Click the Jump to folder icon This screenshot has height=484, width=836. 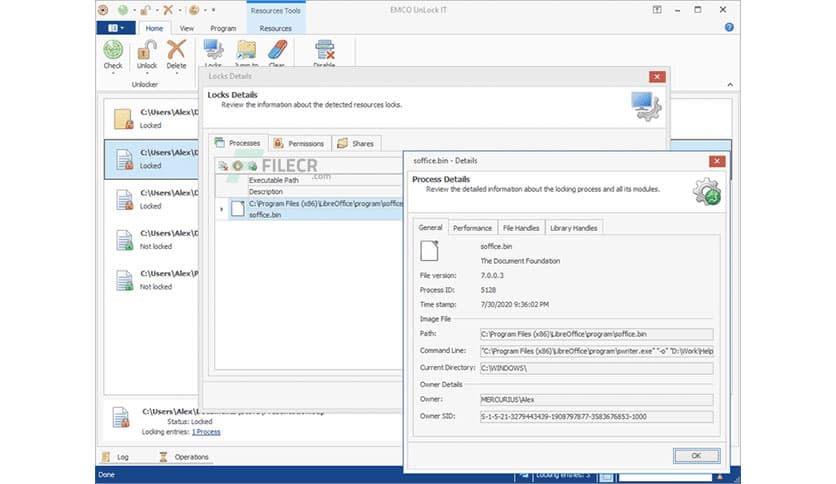click(x=246, y=50)
